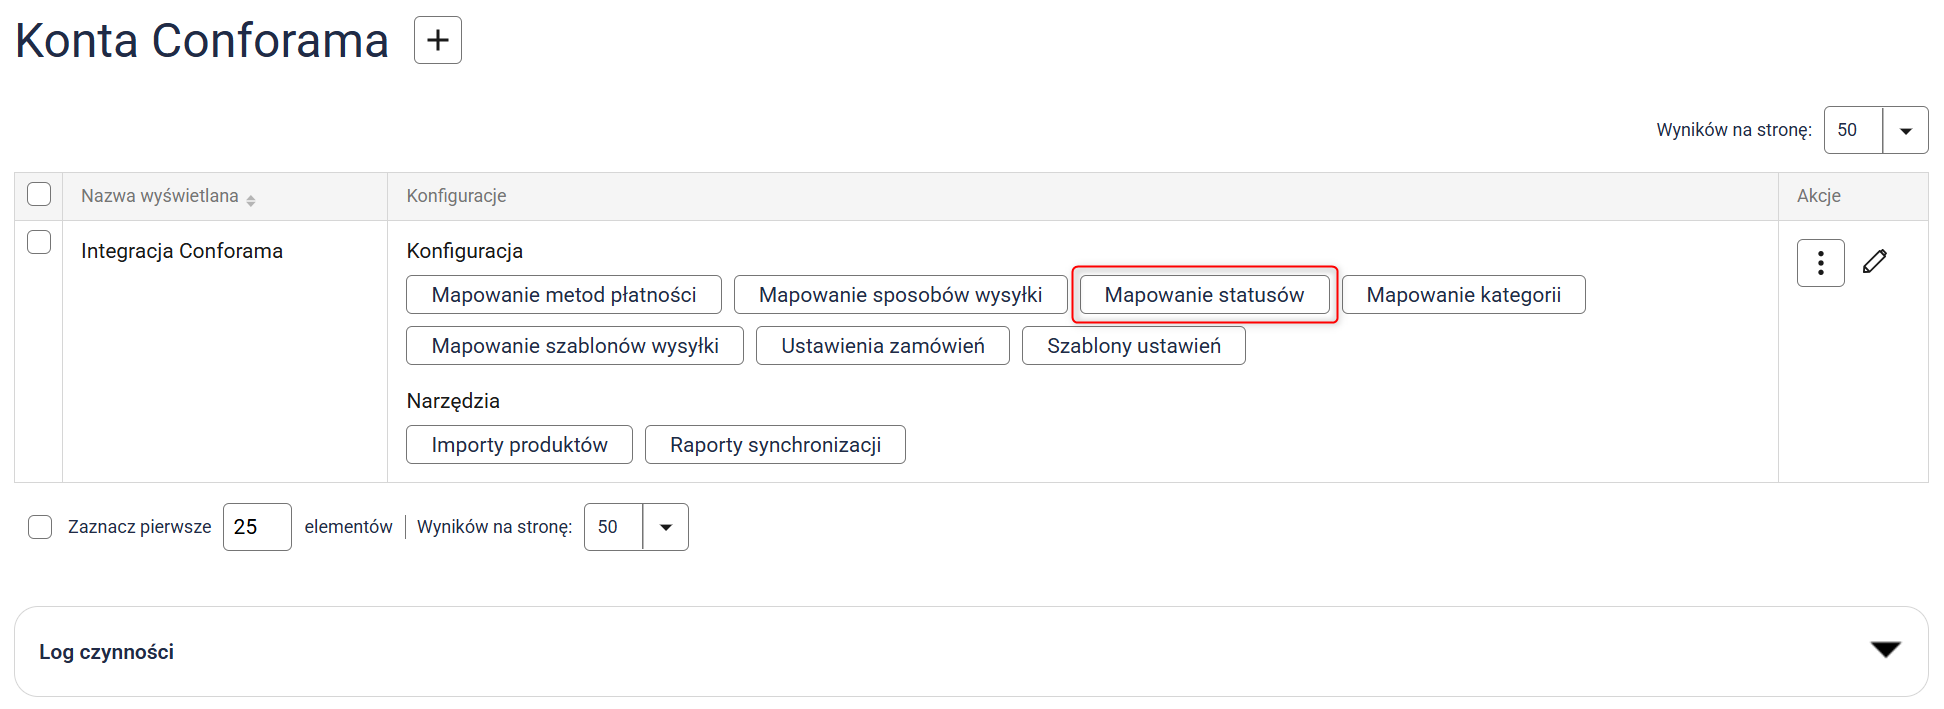Viewport: 1944px width, 709px height.
Task: Open bottom Wyników na stronę dropdown
Action: point(665,527)
